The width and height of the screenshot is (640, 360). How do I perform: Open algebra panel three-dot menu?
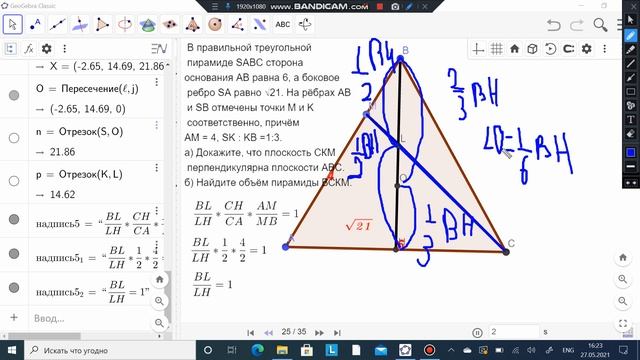click(x=64, y=49)
